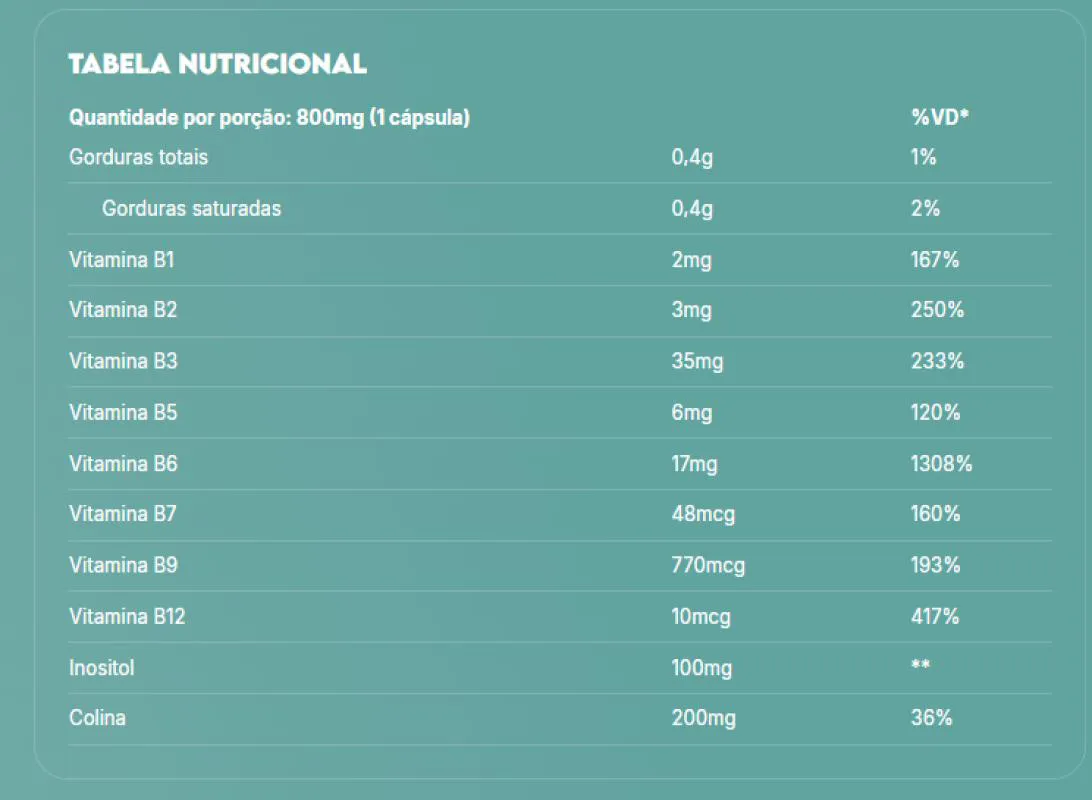Click the 35mg amount for Vitamina B3
Image resolution: width=1092 pixels, height=800 pixels.
point(697,361)
